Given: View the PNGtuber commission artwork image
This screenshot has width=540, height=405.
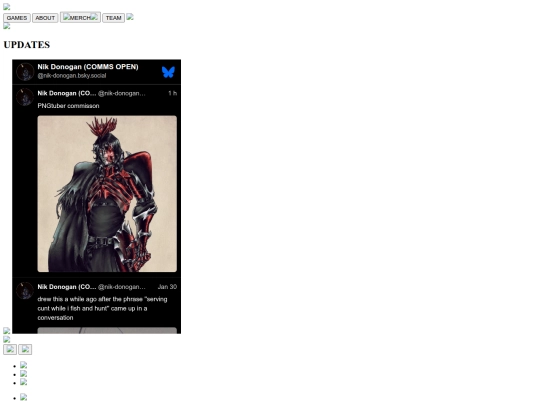Looking at the screenshot, I should pos(107,194).
